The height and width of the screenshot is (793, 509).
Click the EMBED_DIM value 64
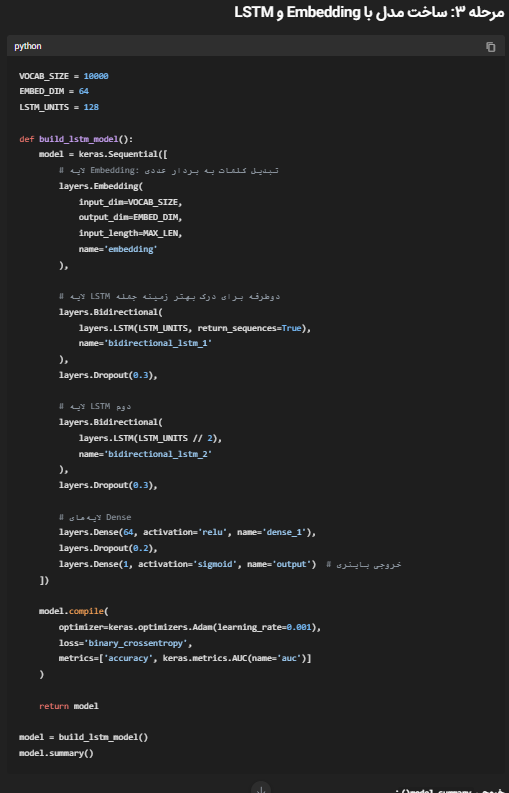(x=83, y=91)
